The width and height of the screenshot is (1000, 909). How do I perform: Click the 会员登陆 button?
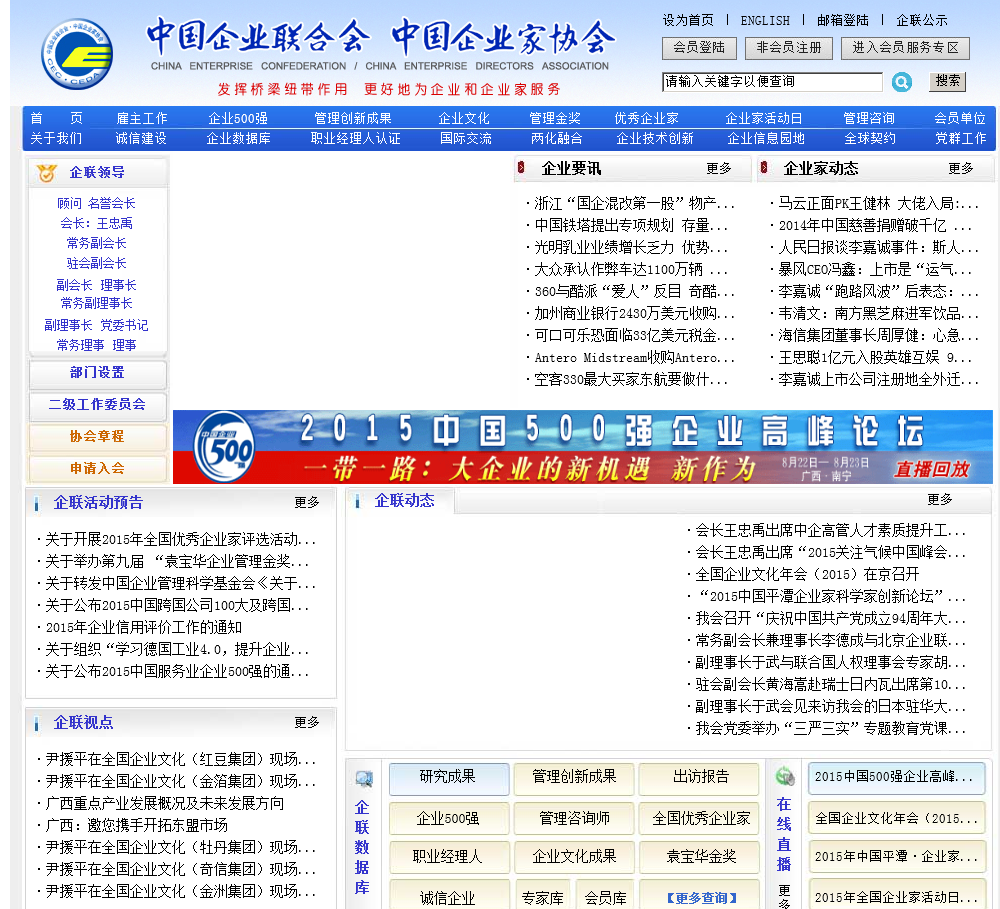click(699, 48)
